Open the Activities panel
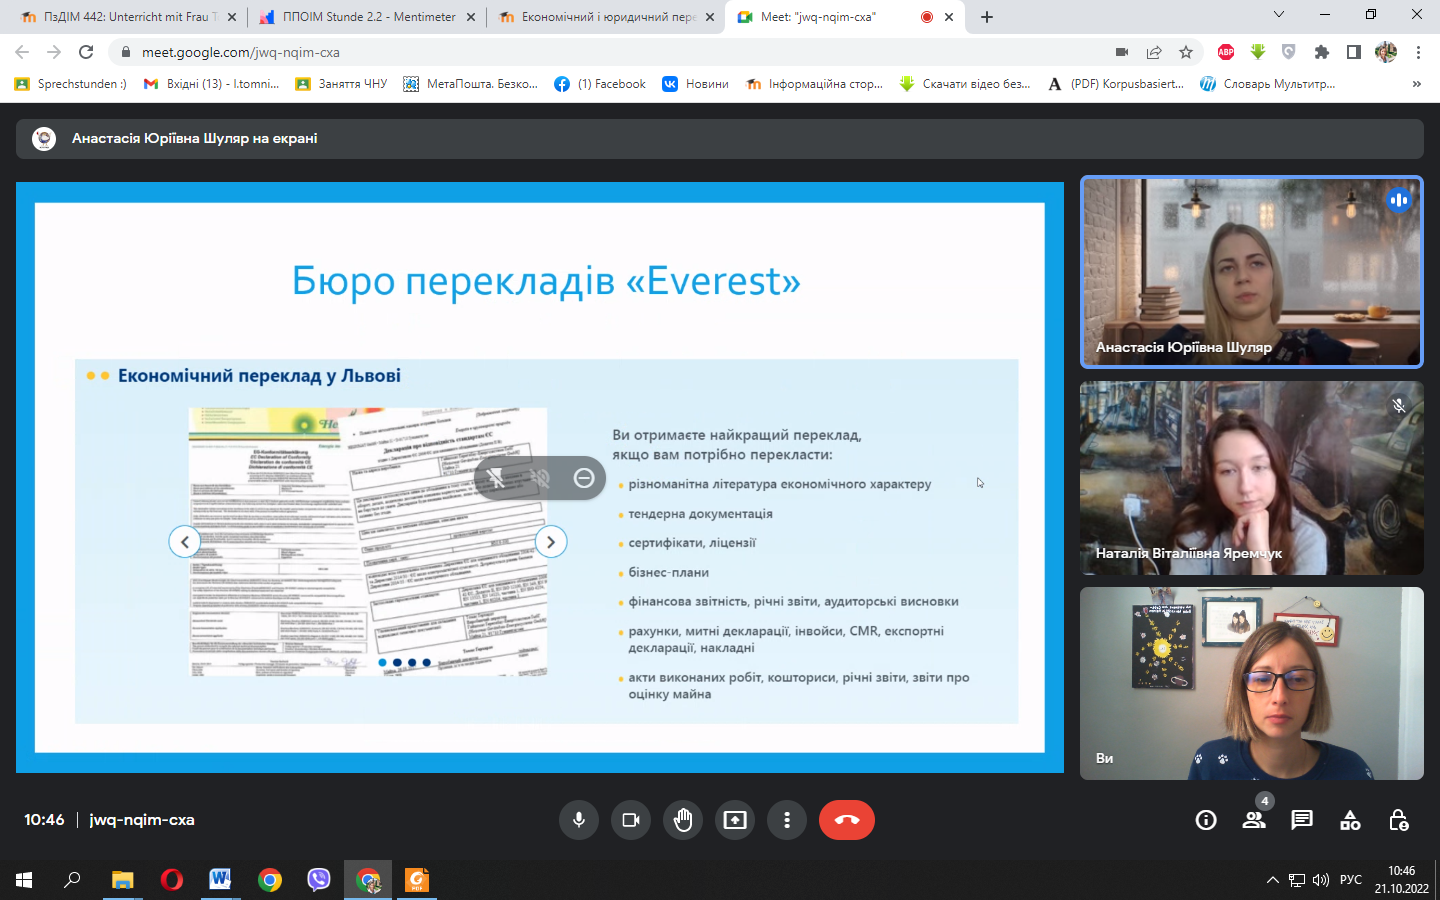This screenshot has width=1440, height=900. click(x=1350, y=820)
